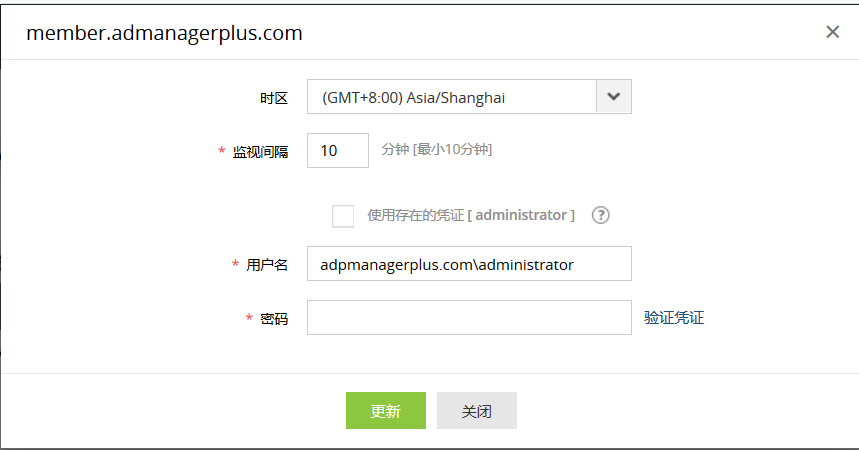
Task: Click the 验证凭证 link
Action: point(674,318)
